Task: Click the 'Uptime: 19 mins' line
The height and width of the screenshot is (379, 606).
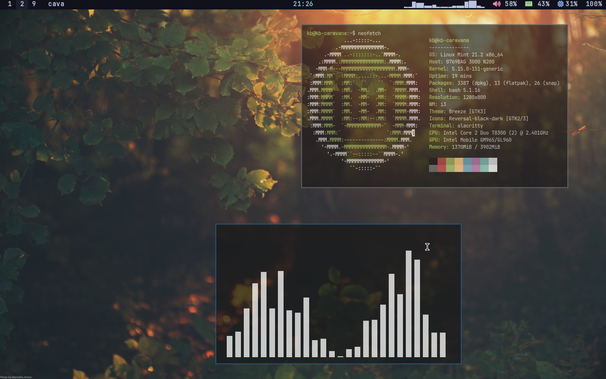Action: coord(450,76)
